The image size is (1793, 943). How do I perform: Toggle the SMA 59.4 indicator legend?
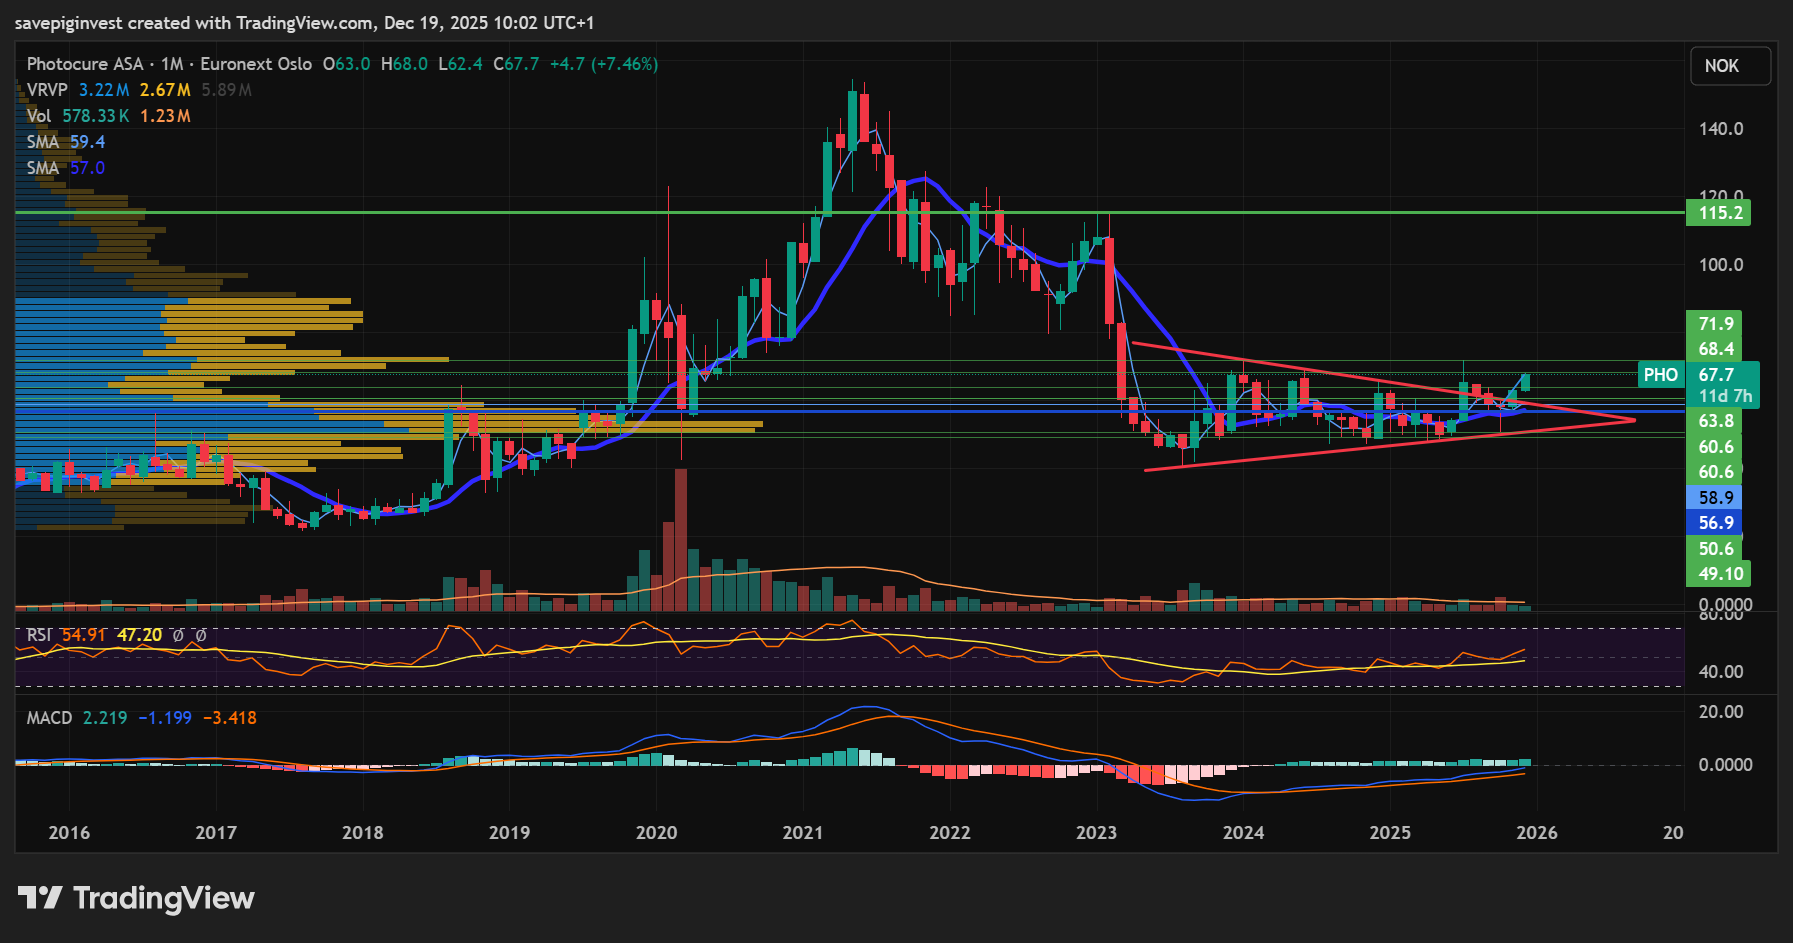43,142
